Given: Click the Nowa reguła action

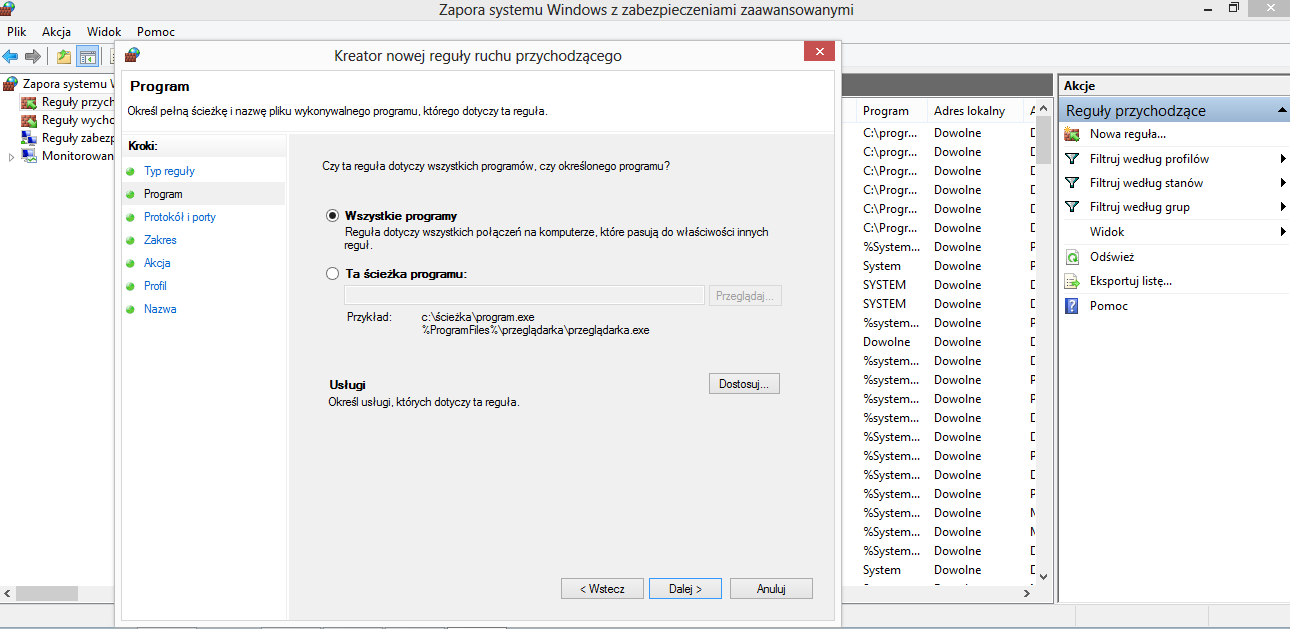Looking at the screenshot, I should [x=1128, y=134].
